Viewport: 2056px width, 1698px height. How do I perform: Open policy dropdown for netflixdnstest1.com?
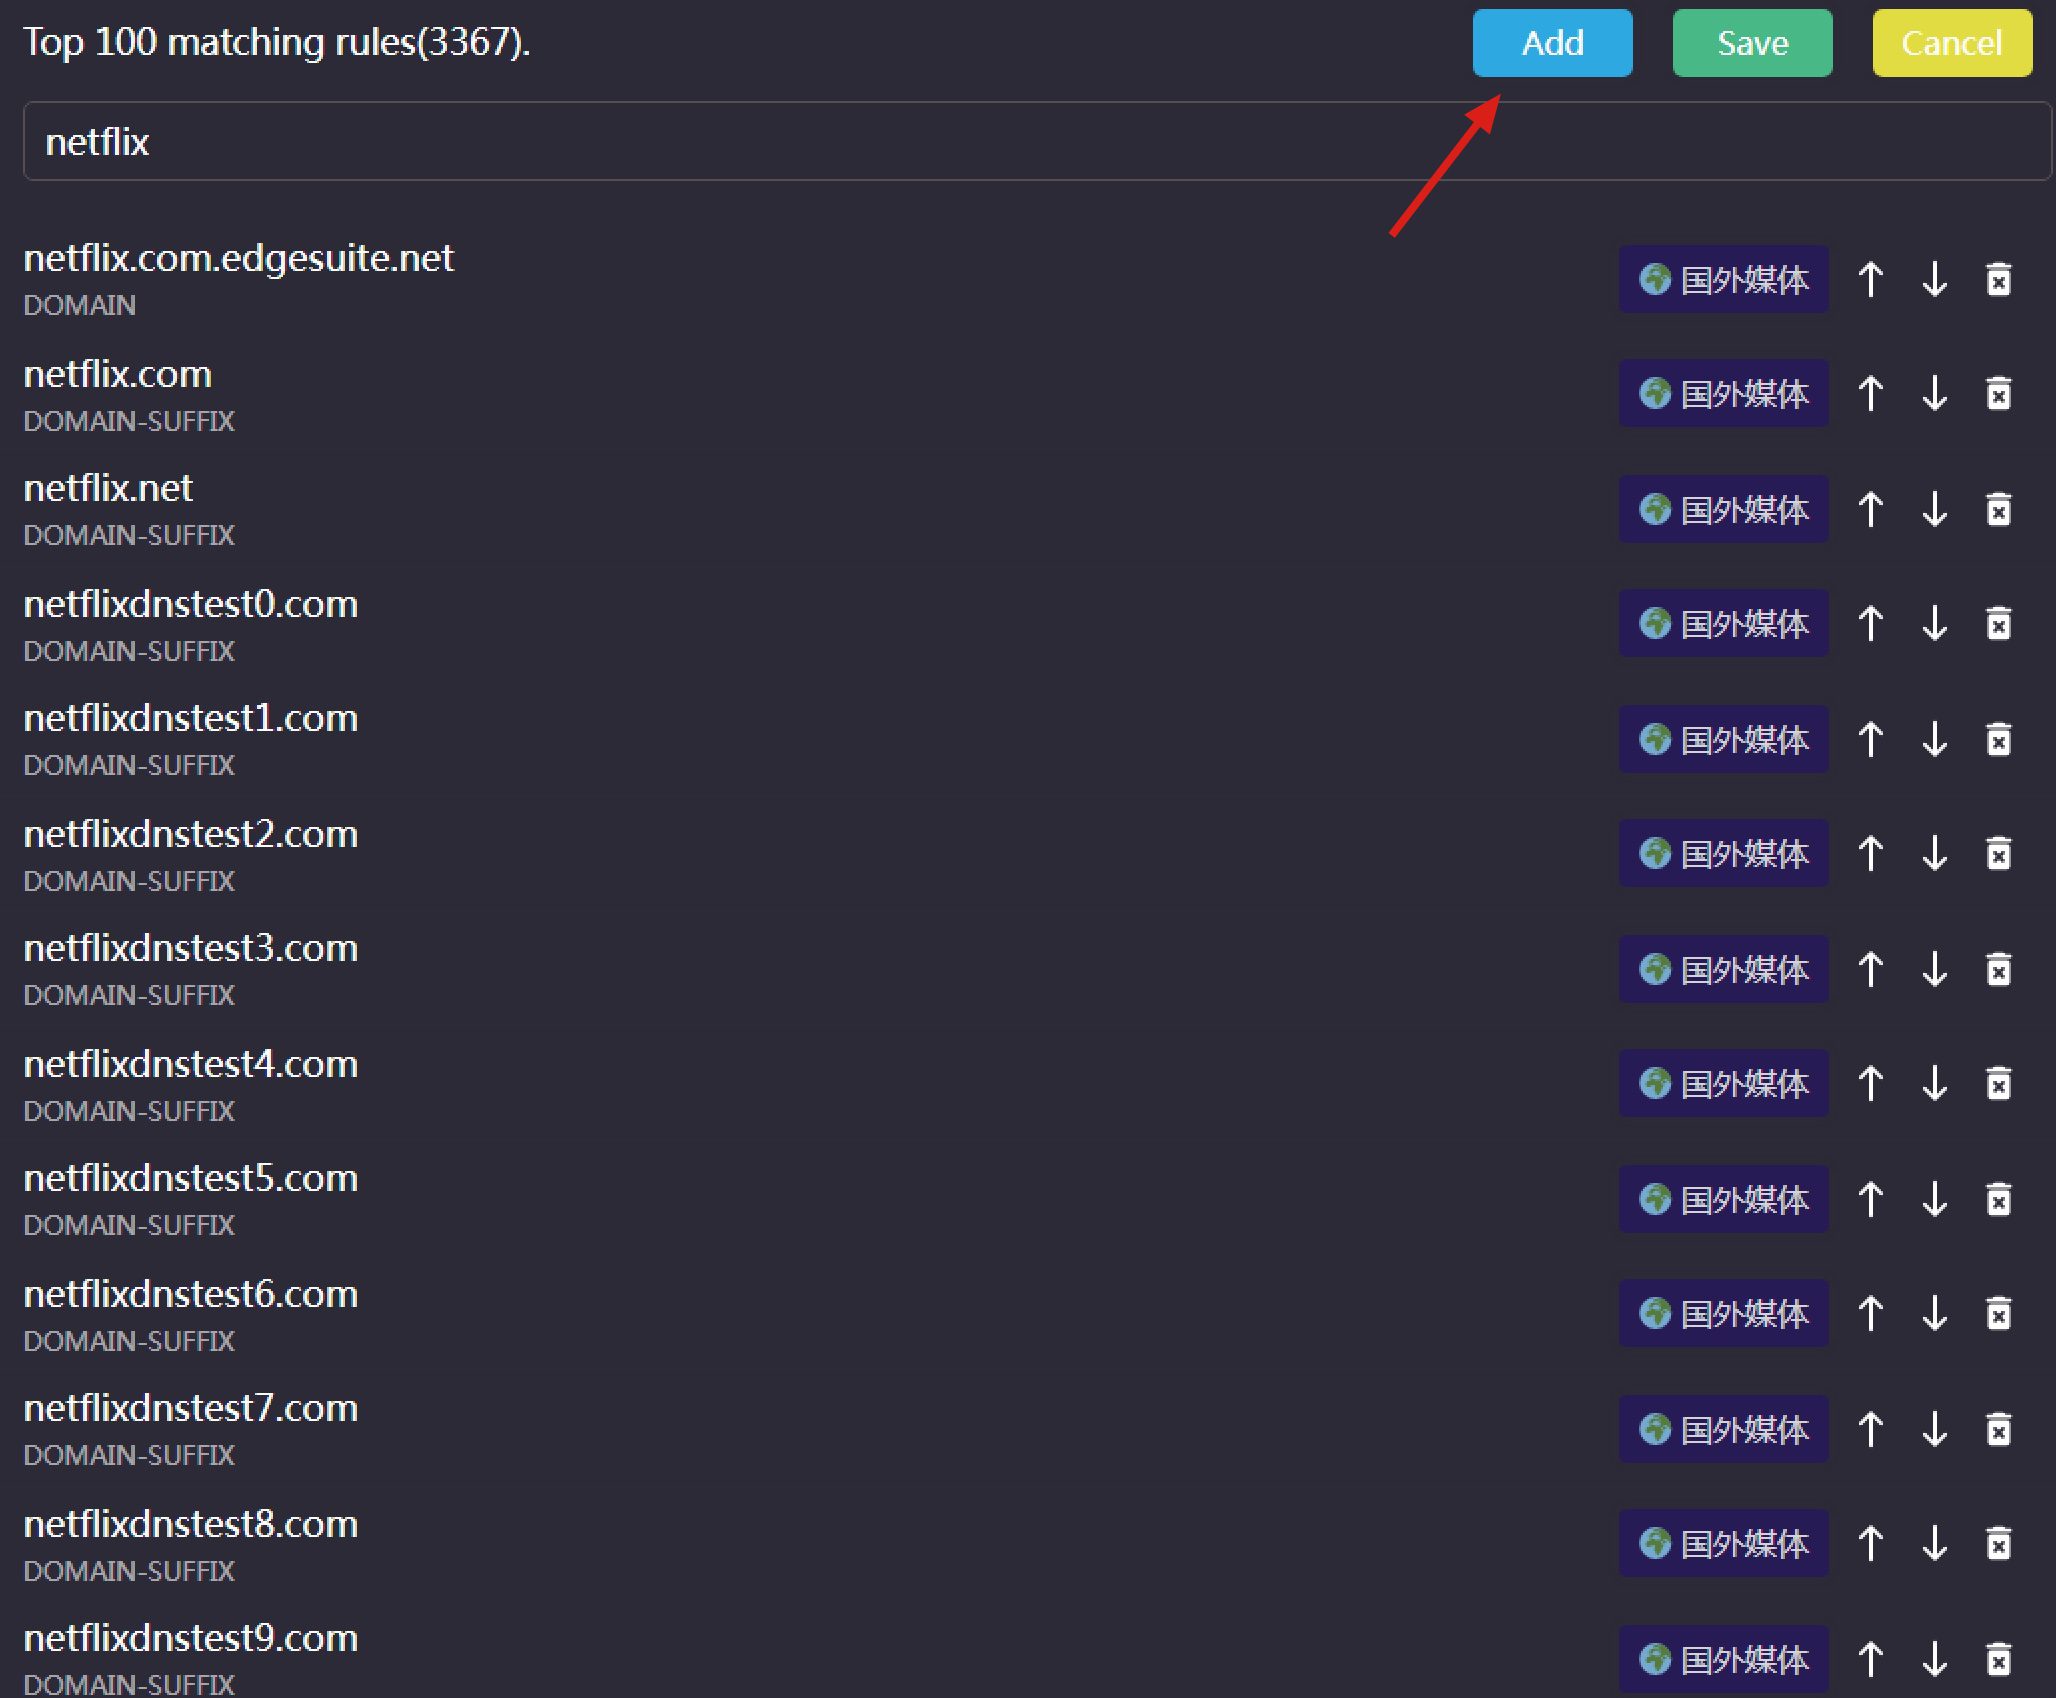click(1724, 739)
